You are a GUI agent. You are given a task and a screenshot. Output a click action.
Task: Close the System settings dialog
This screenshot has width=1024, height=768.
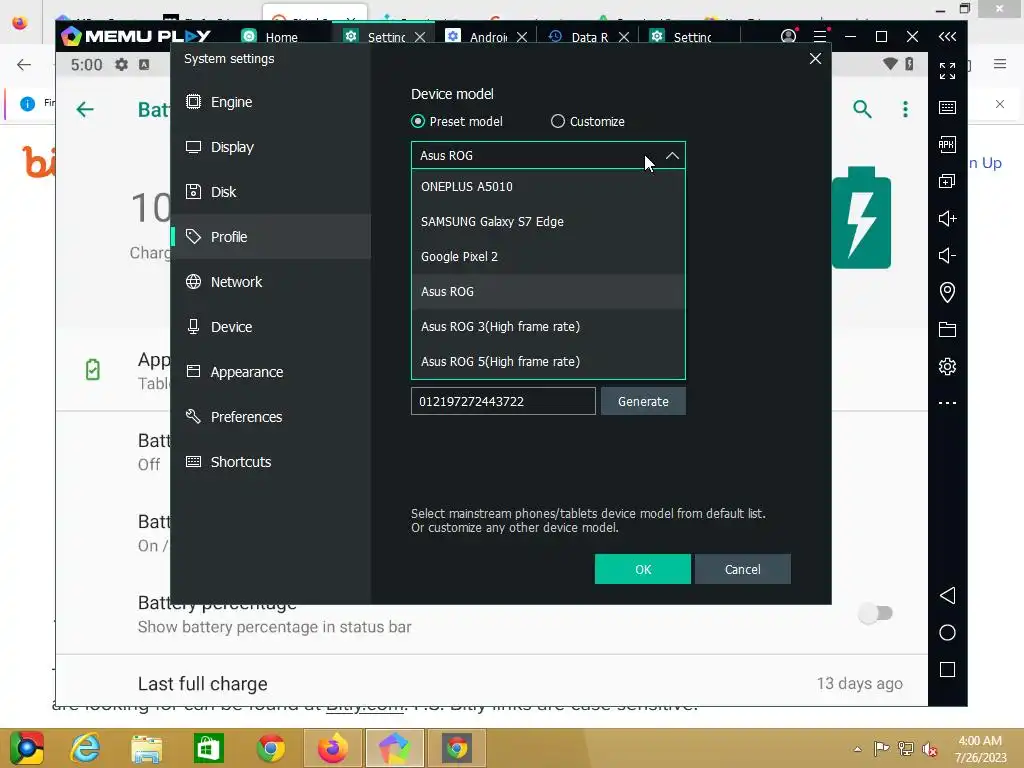coord(815,59)
